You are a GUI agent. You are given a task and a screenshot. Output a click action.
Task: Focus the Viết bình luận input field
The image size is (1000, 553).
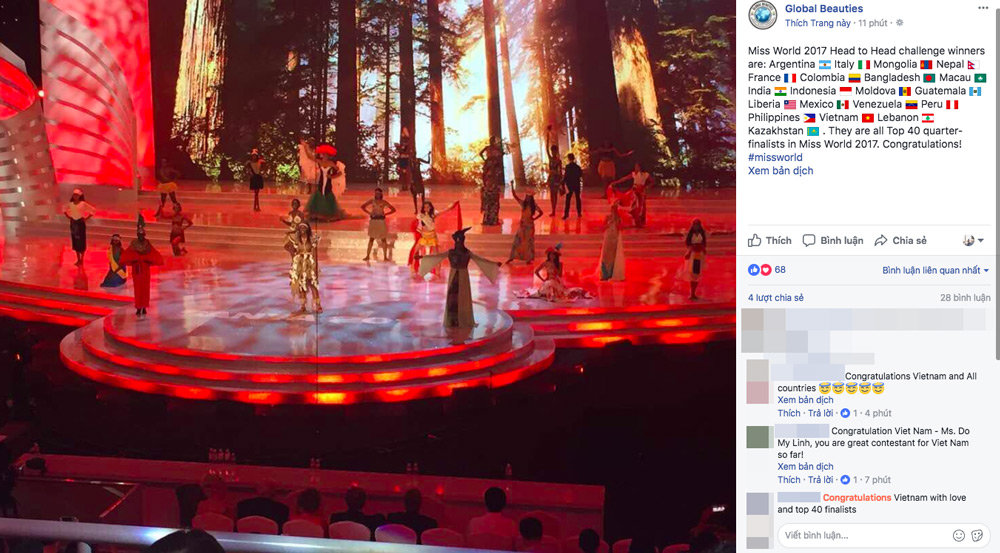[862, 535]
